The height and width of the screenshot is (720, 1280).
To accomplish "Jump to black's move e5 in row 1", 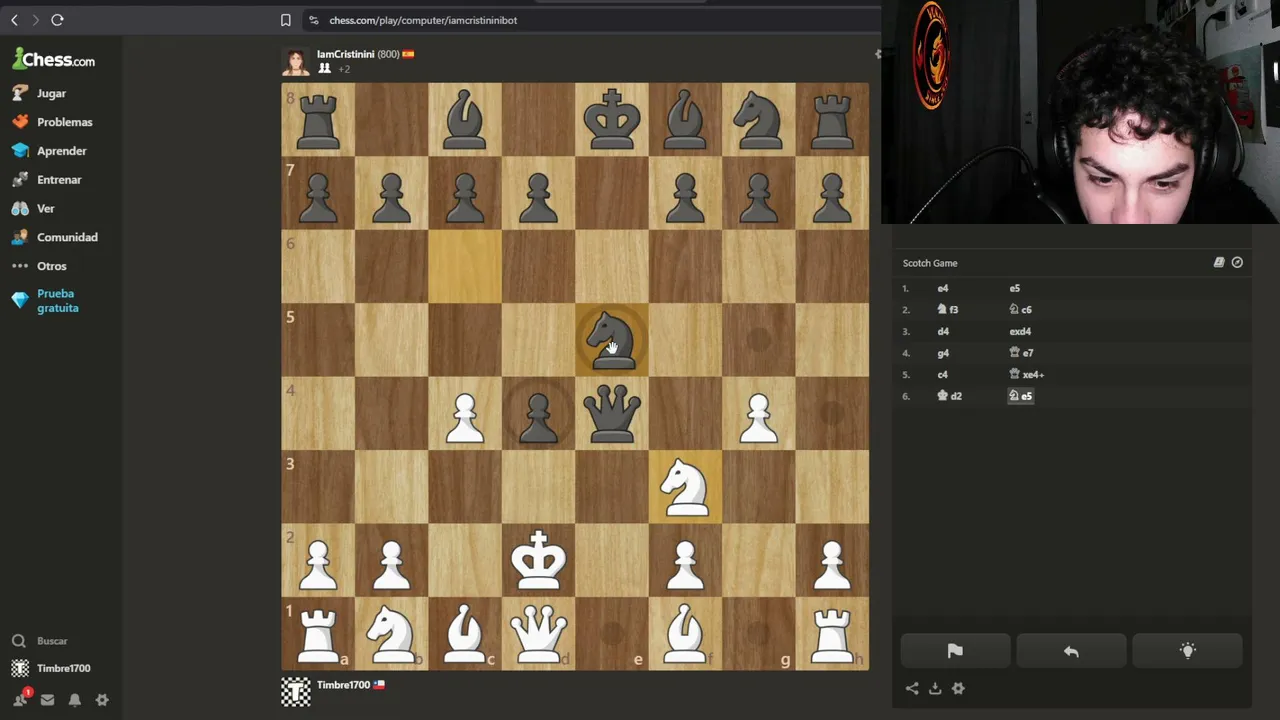I will [1015, 288].
